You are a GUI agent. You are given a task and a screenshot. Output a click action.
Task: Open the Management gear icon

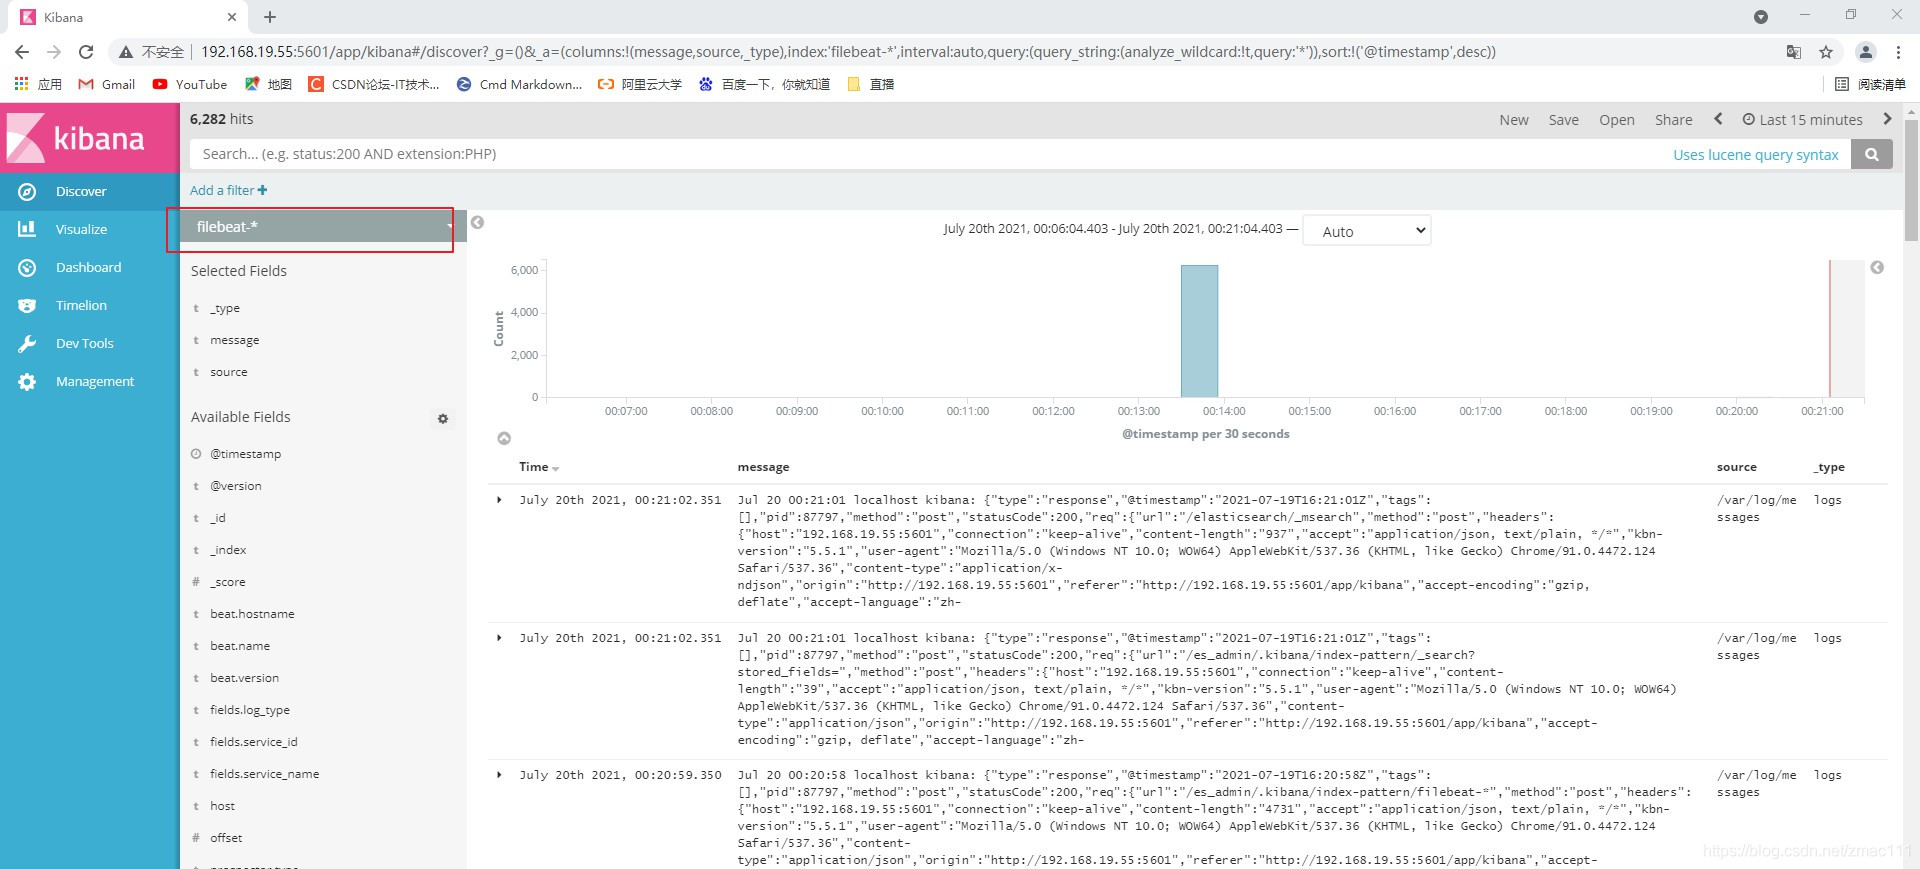pyautogui.click(x=27, y=381)
